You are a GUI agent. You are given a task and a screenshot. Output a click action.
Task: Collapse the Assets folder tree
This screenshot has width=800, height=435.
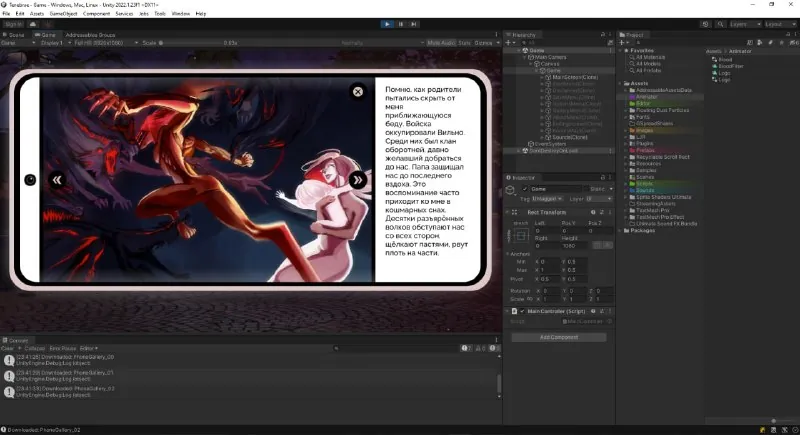point(620,83)
